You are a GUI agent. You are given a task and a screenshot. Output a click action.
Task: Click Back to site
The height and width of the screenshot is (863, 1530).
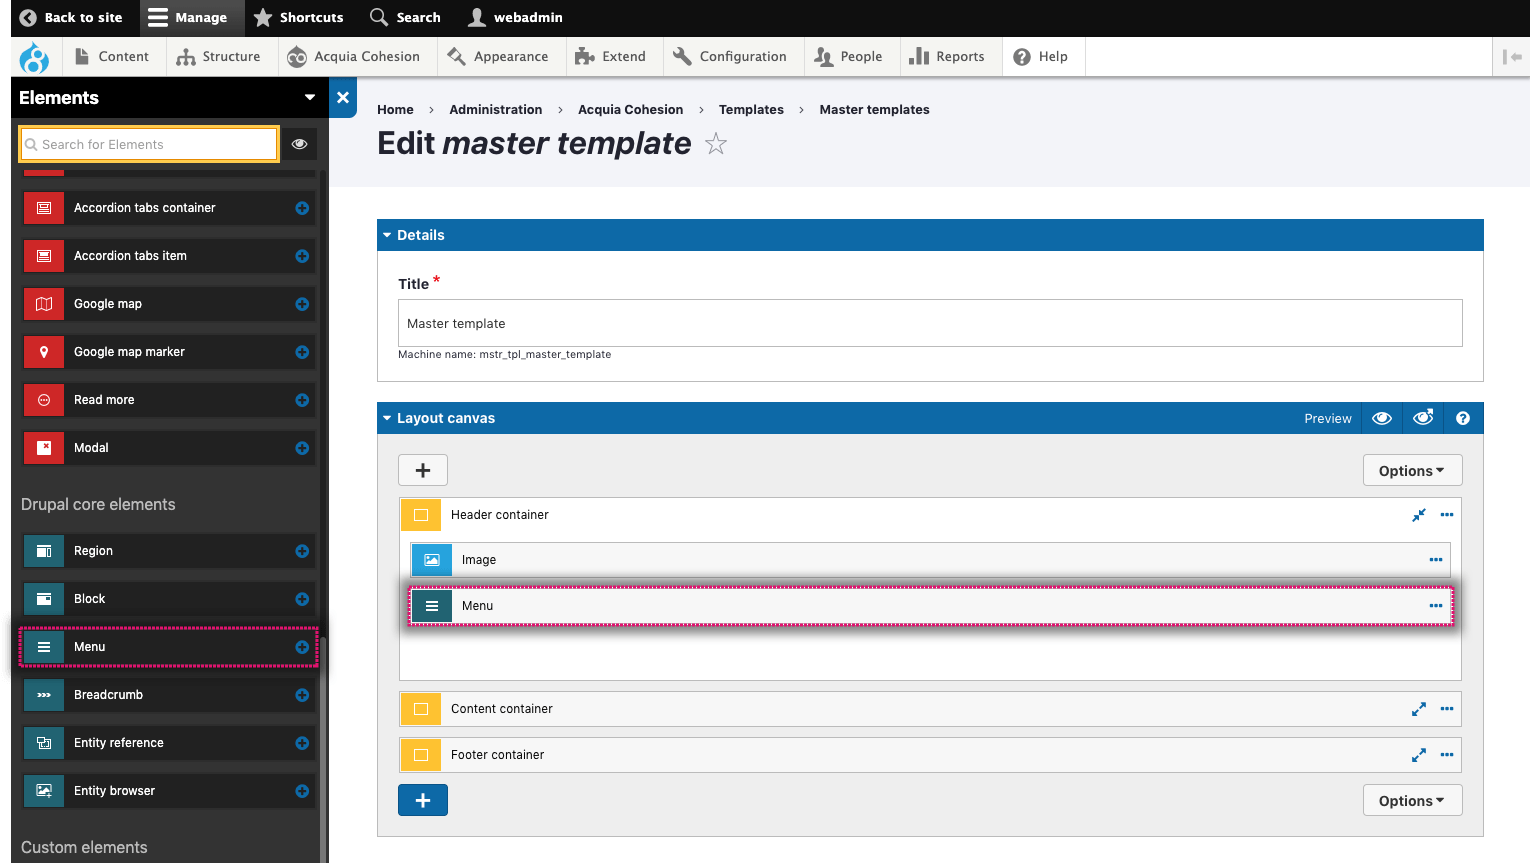click(x=72, y=18)
